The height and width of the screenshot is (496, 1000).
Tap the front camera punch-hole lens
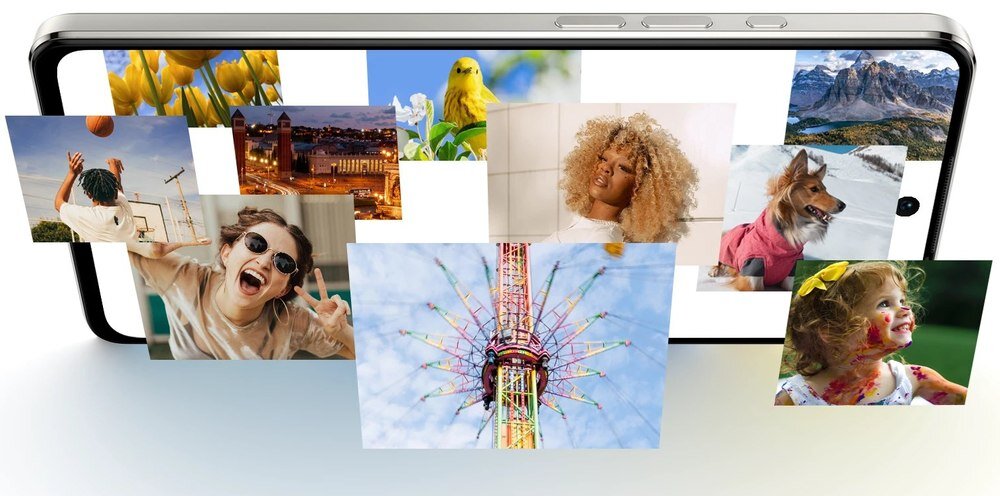908,206
